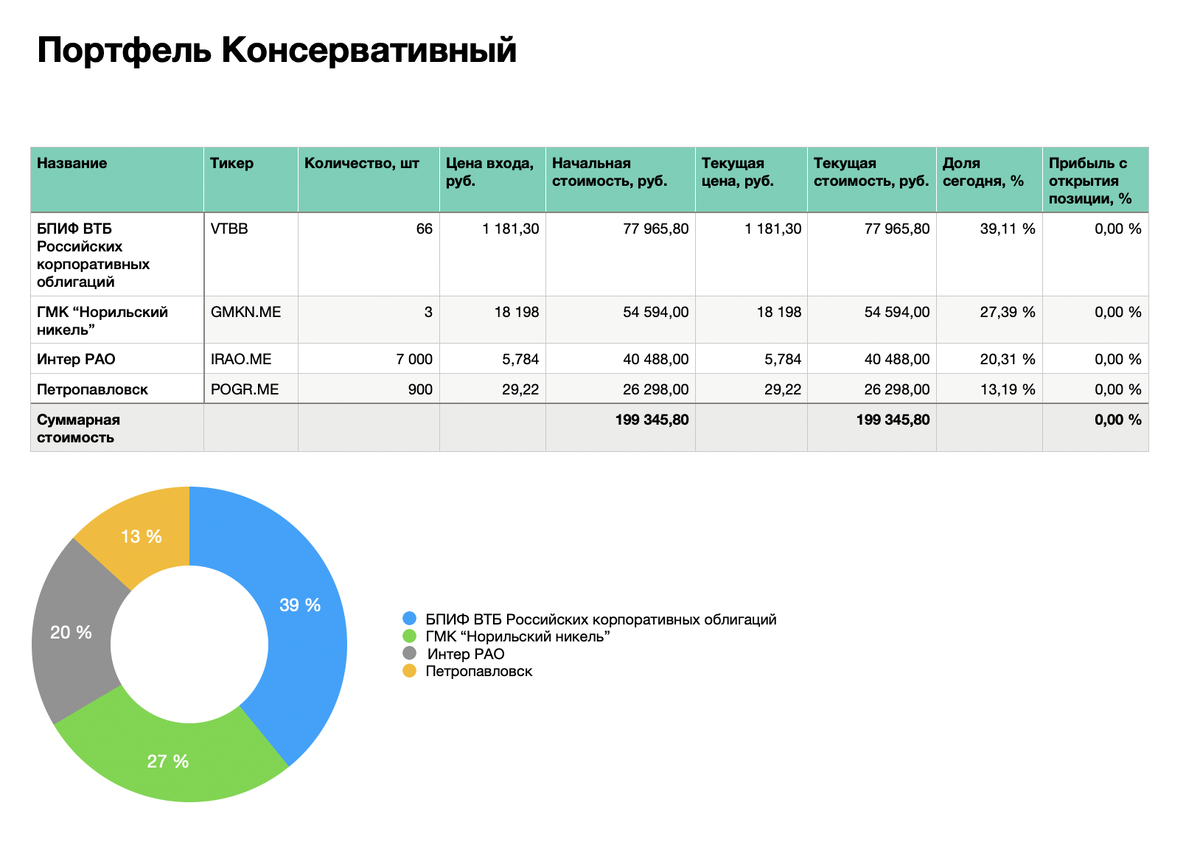Image resolution: width=1200 pixels, height=842 pixels.
Task: Click initial value 26 298,00 for POGR.ME
Action: point(621,389)
